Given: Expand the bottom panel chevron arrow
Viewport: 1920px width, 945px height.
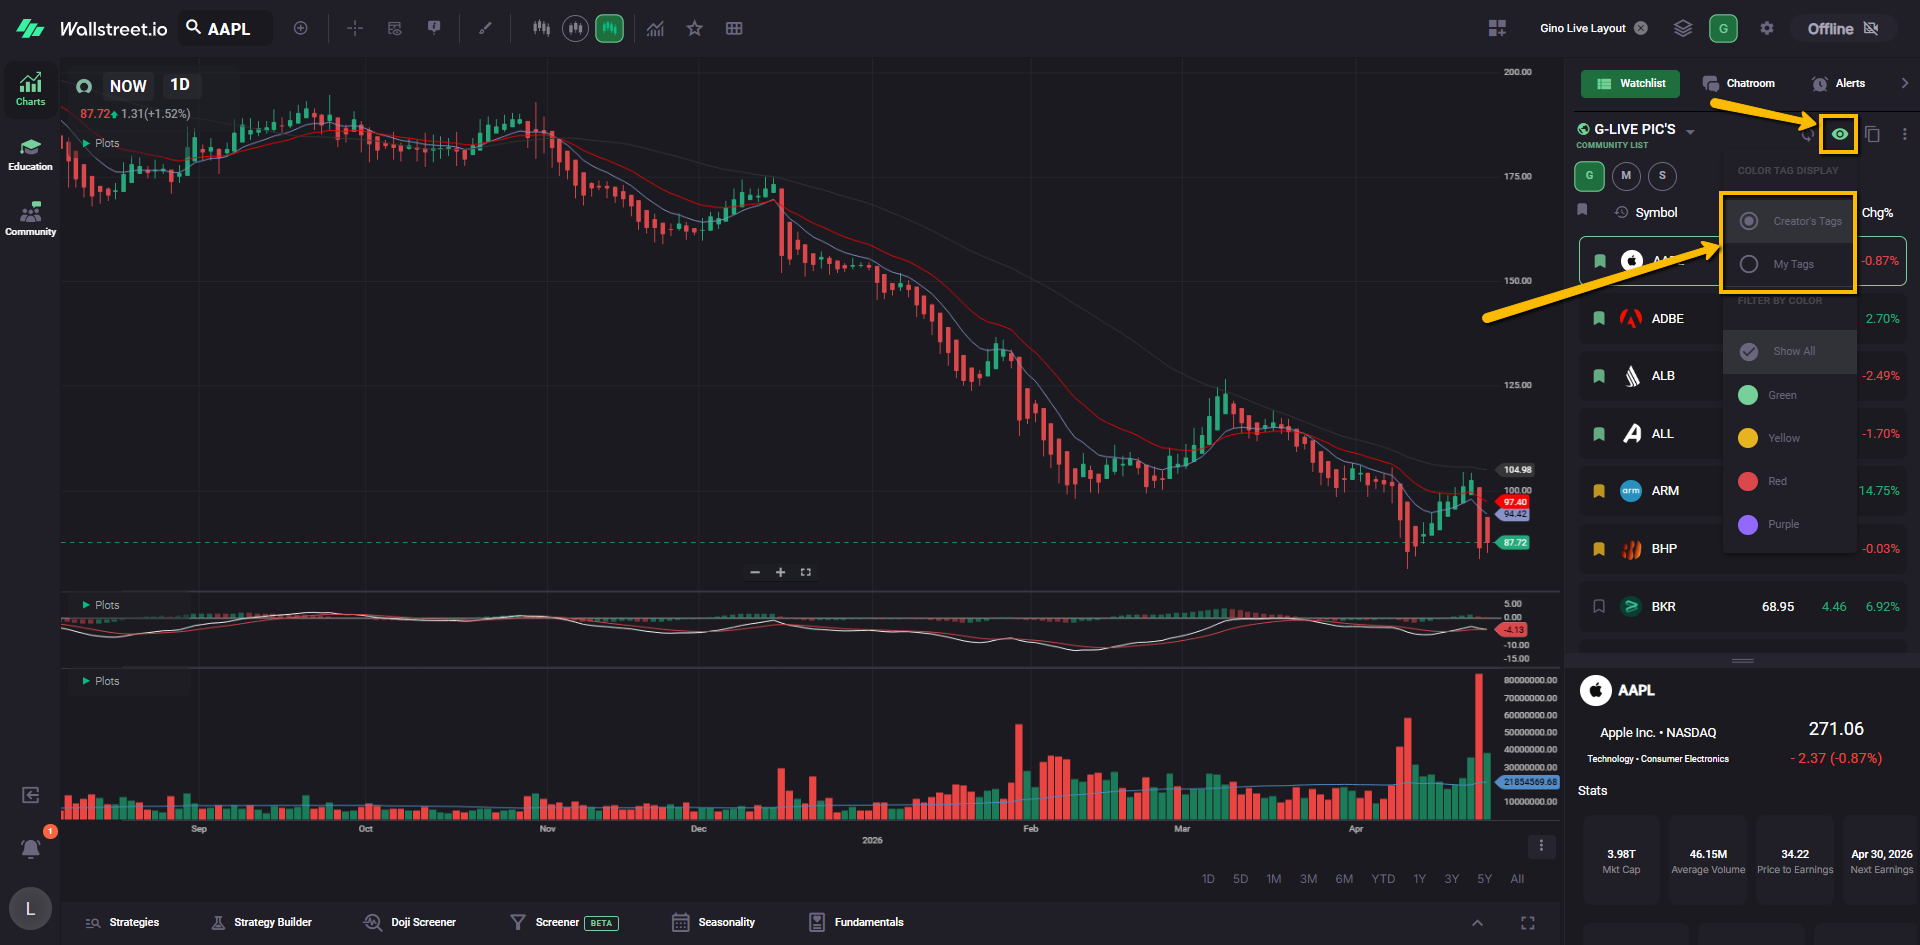Looking at the screenshot, I should pos(1477,923).
